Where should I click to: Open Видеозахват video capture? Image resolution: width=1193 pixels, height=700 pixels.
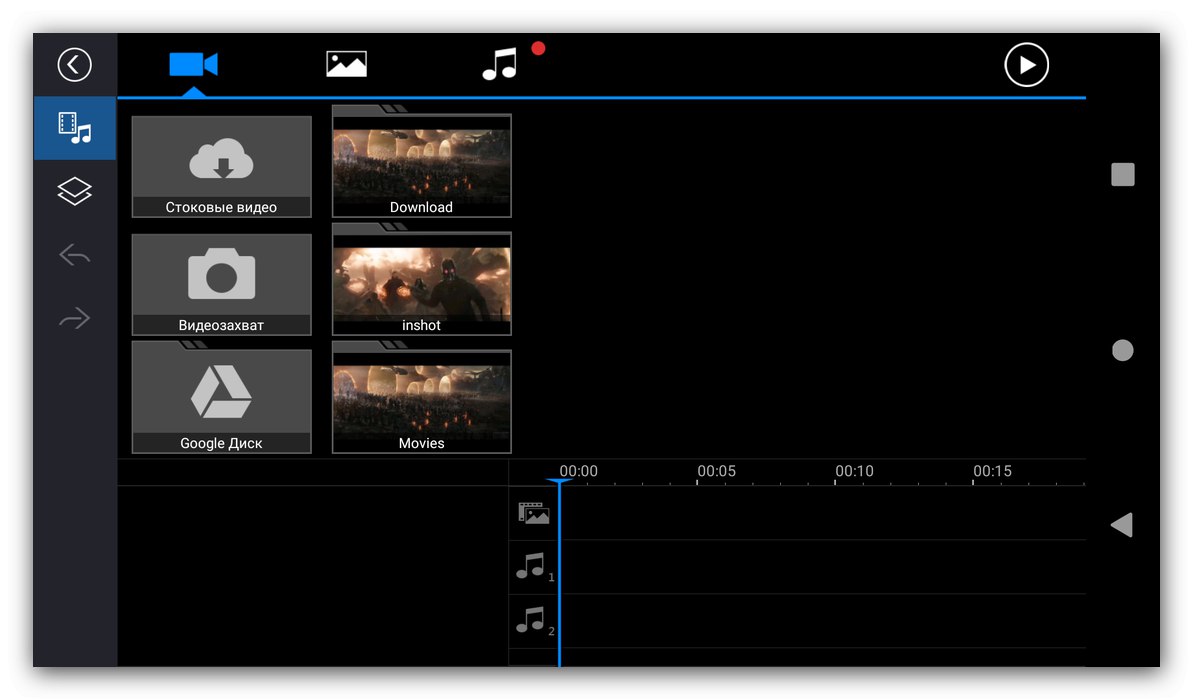pyautogui.click(x=221, y=285)
